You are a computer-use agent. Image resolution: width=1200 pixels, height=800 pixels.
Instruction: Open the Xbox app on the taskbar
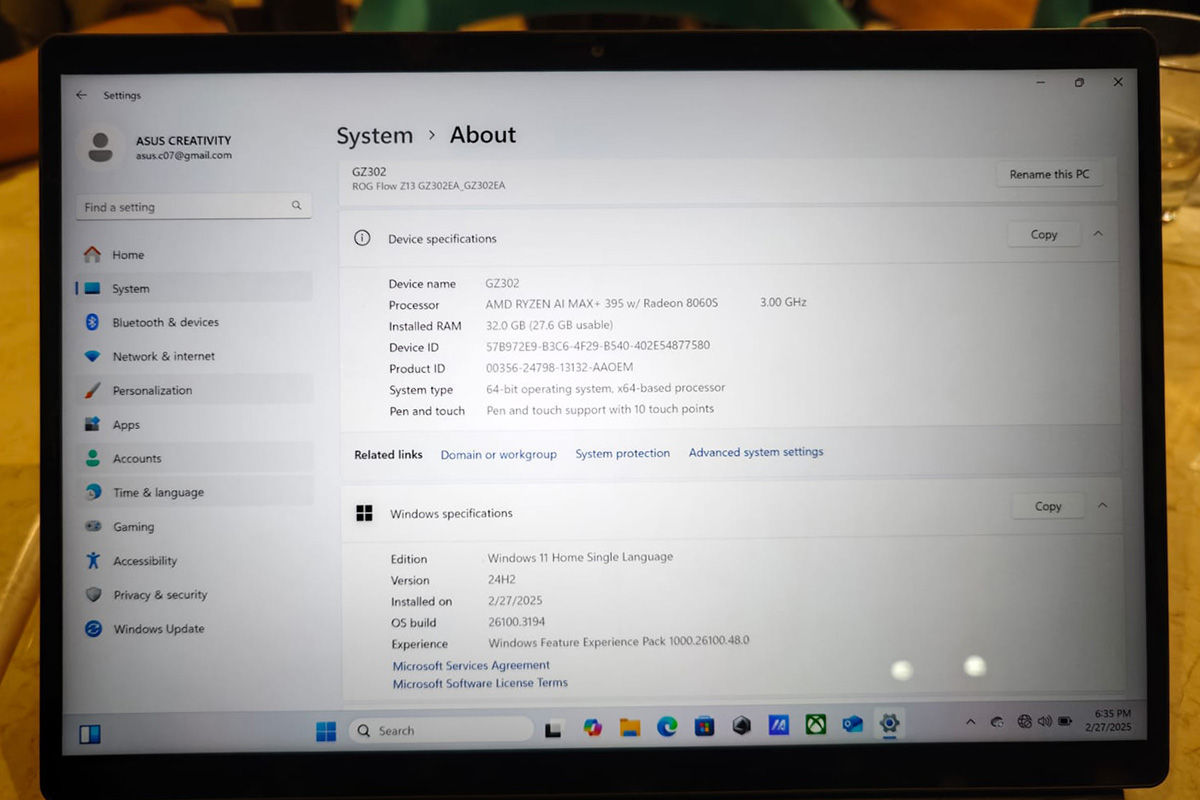(x=815, y=724)
